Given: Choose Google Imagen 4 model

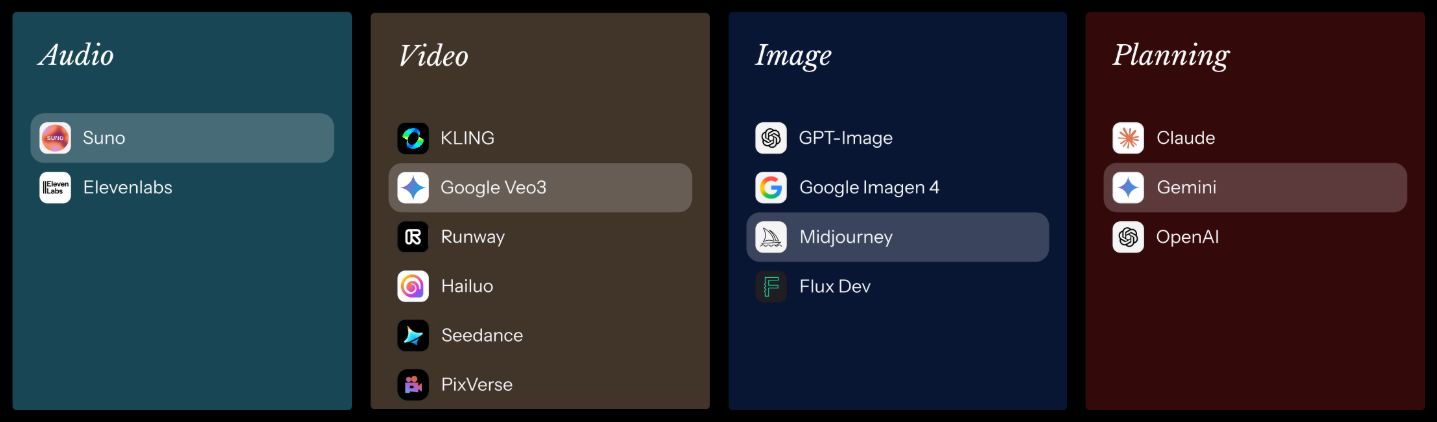Looking at the screenshot, I should pyautogui.click(x=898, y=187).
